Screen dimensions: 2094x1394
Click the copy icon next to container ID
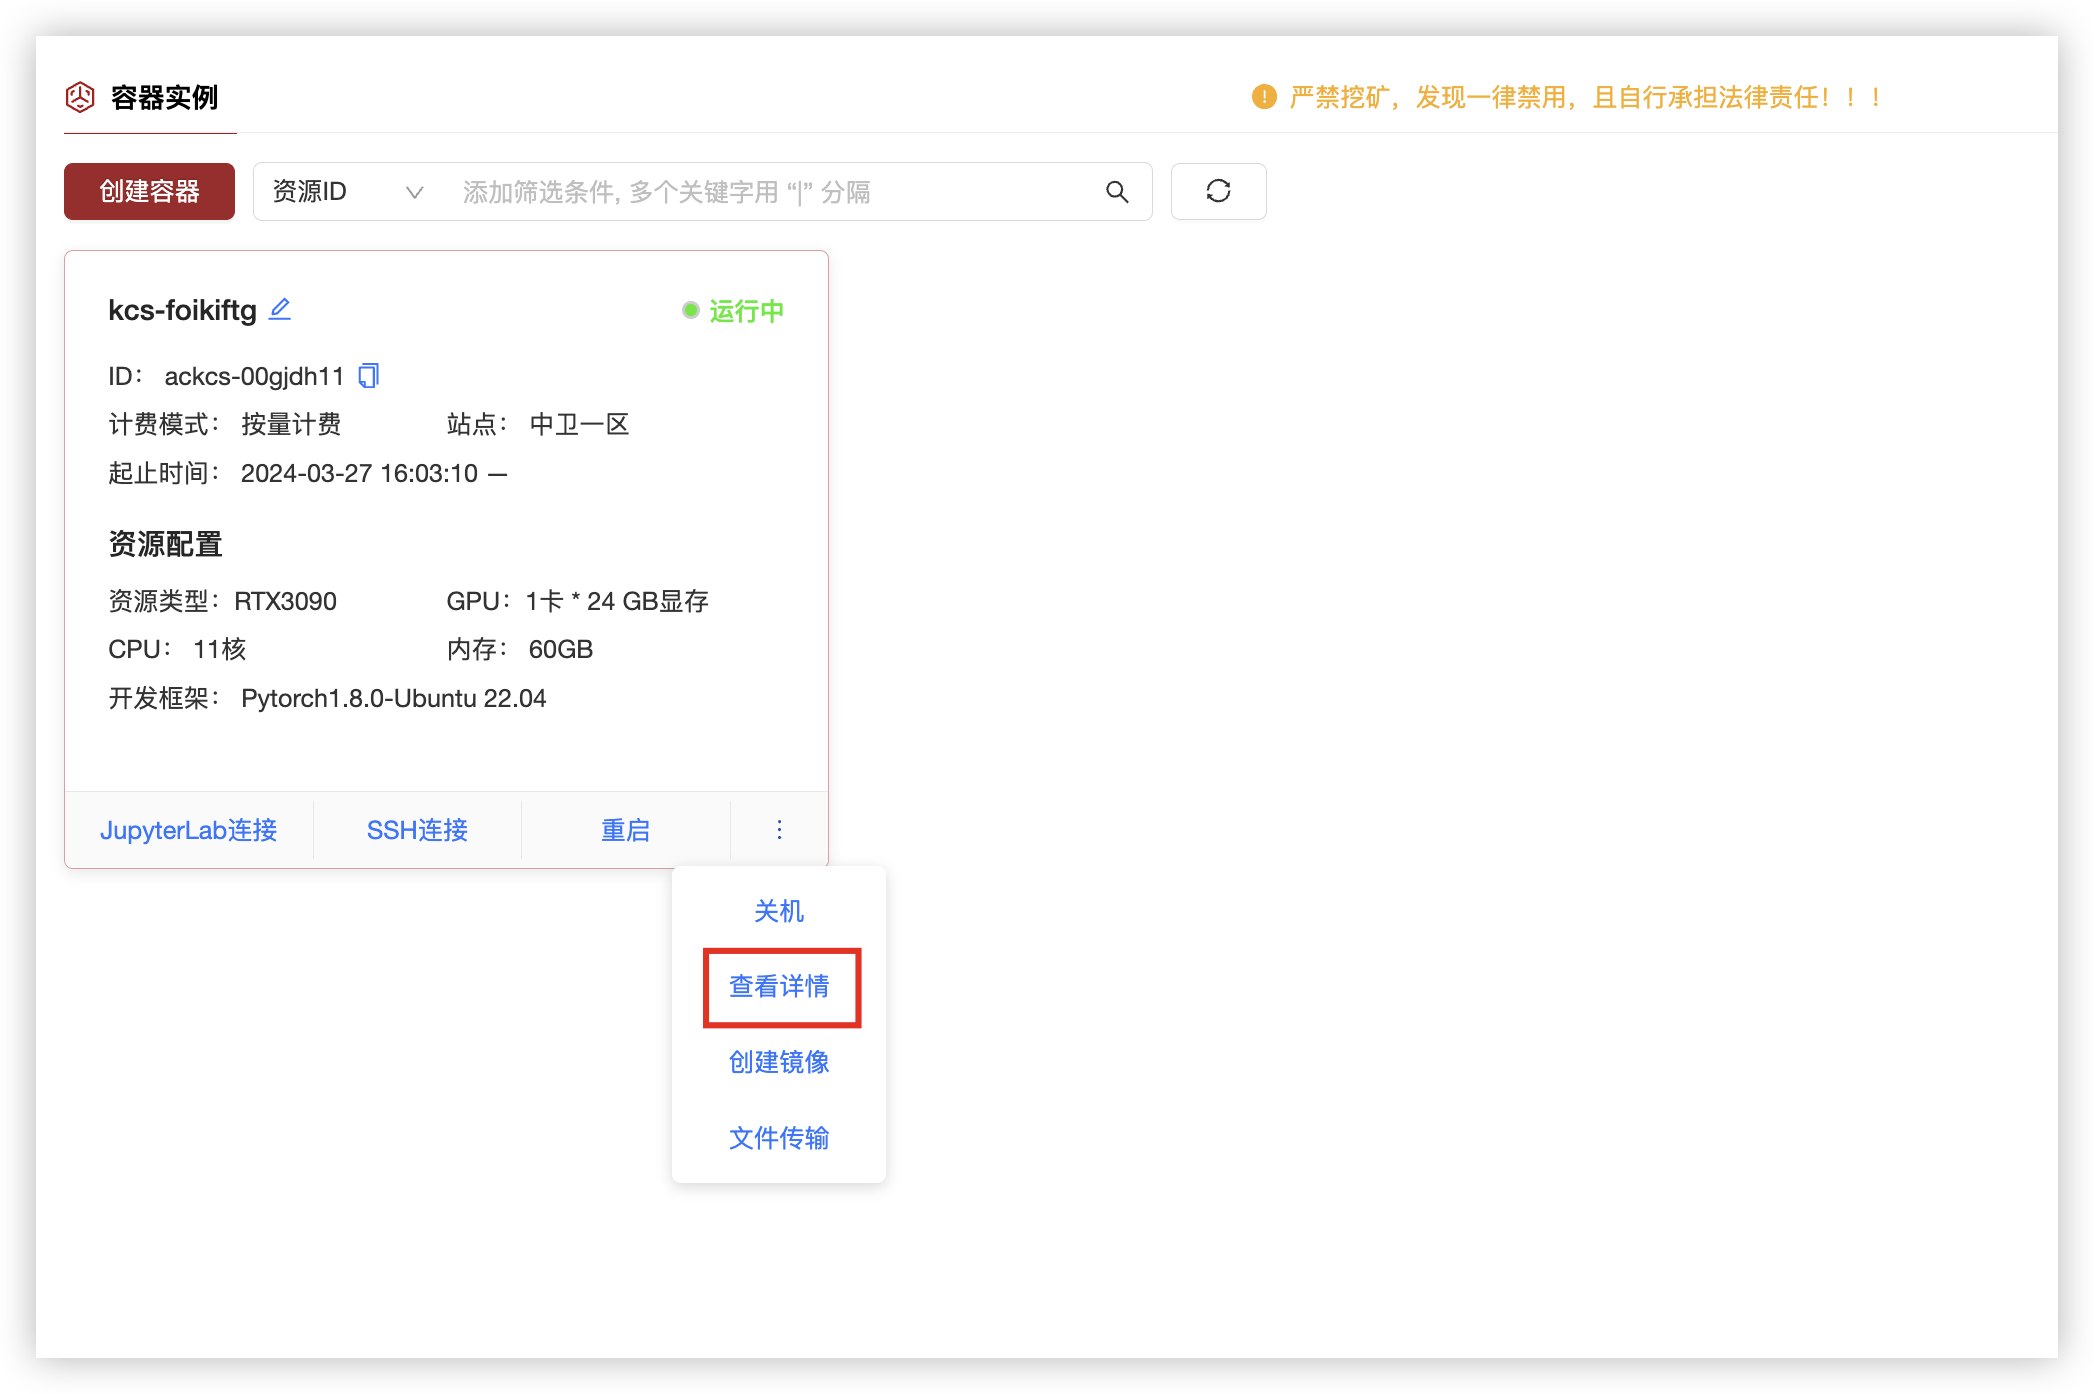(369, 375)
